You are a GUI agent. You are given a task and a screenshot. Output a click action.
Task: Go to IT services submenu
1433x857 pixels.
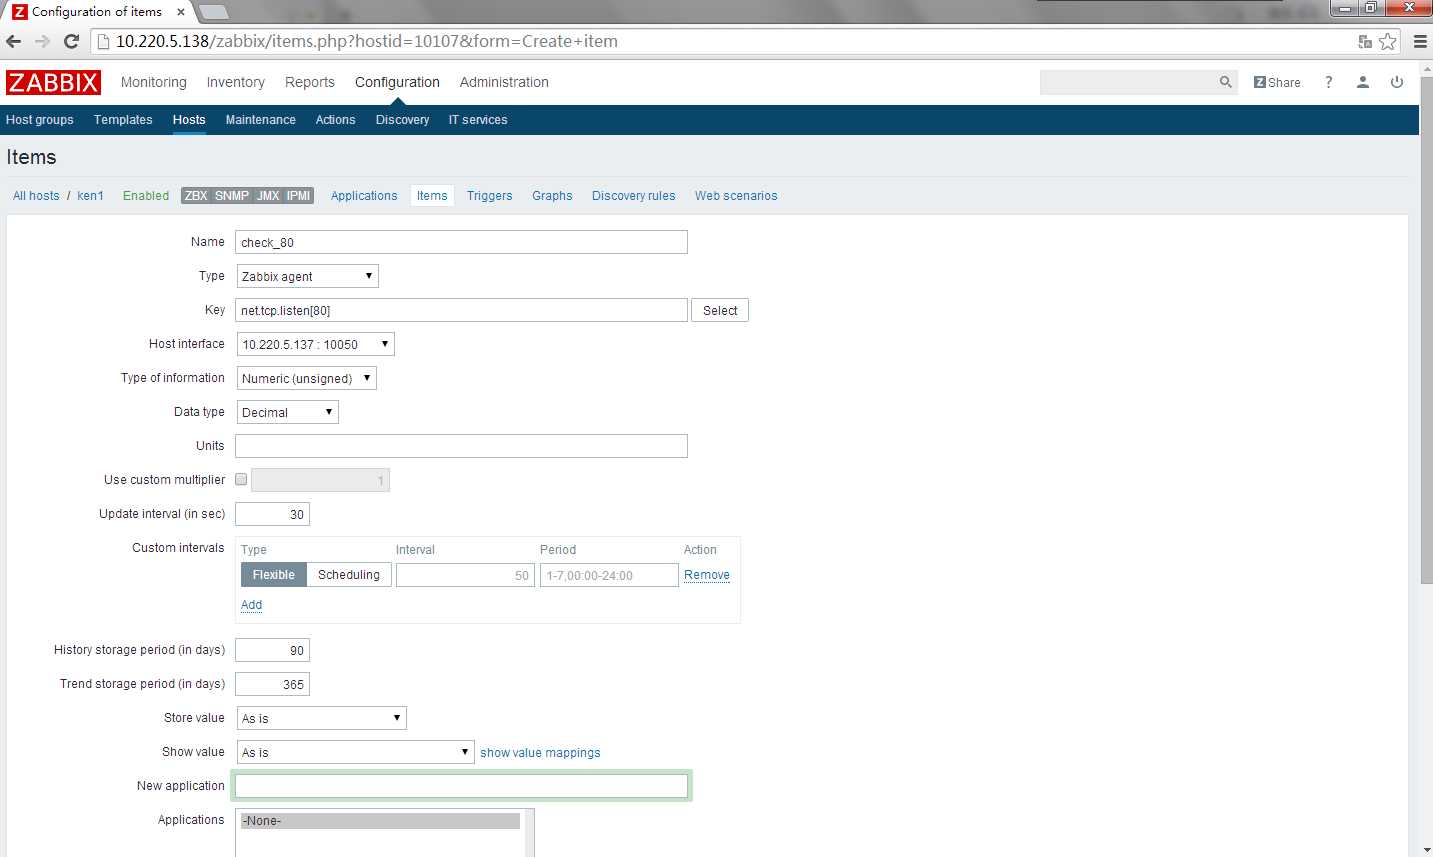477,119
